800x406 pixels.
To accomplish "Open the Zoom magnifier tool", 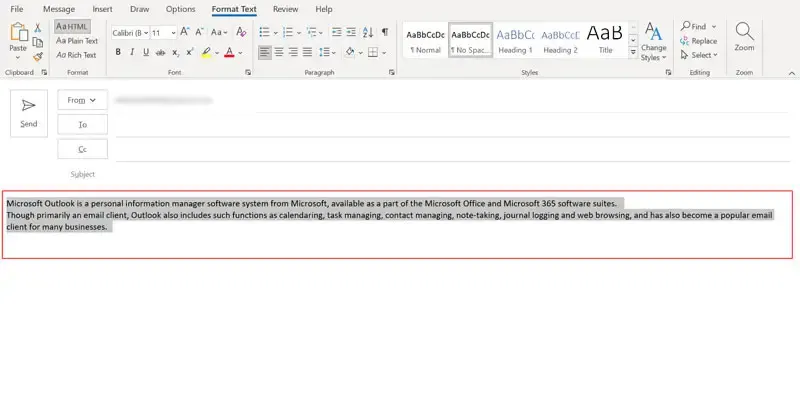I will (x=744, y=36).
